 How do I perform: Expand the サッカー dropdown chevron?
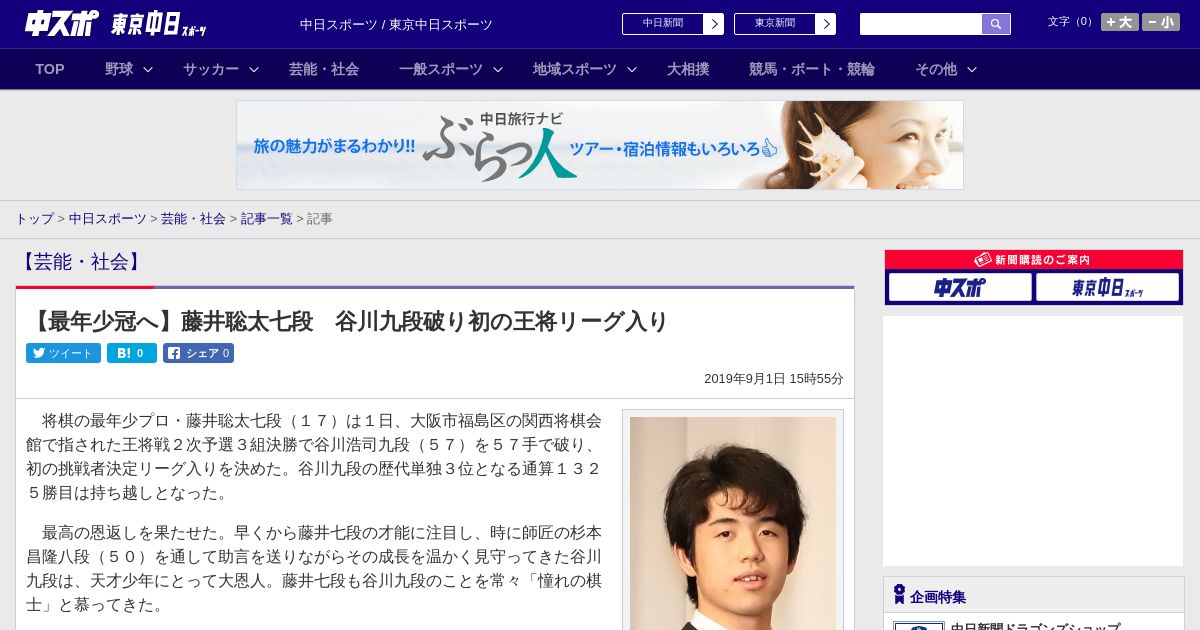click(254, 69)
